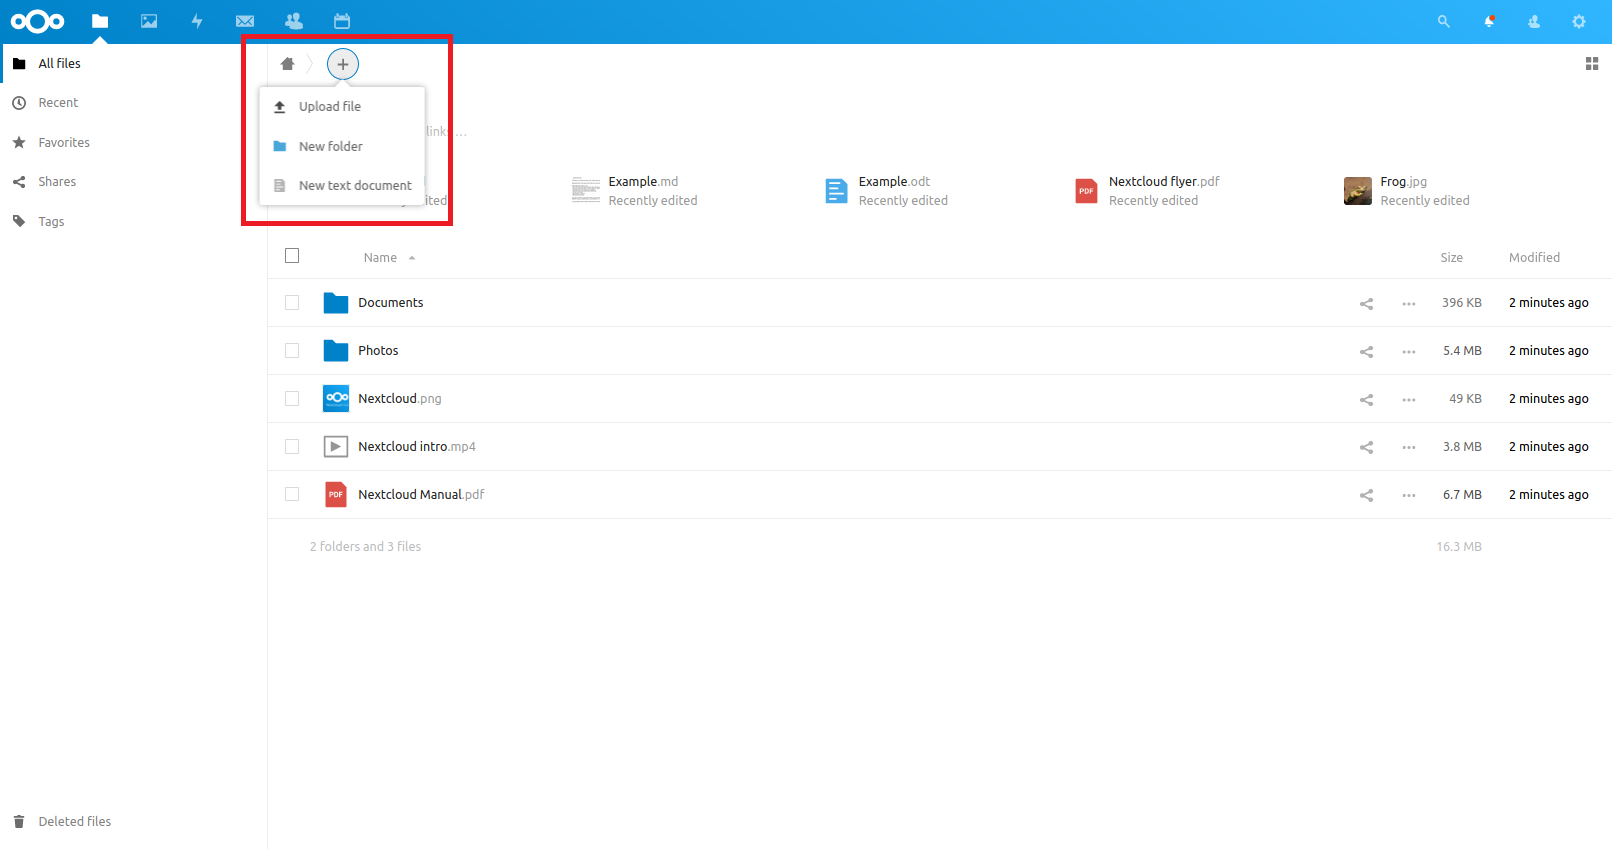Image resolution: width=1612 pixels, height=849 pixels.
Task: Open recently edited Nextcloud flyer.pdf
Action: click(x=1147, y=190)
